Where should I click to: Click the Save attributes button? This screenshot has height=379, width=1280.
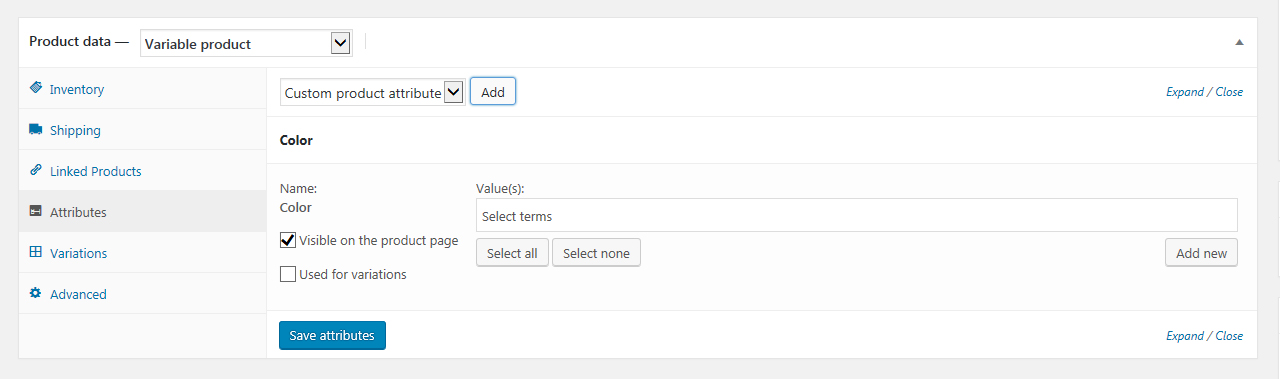332,335
